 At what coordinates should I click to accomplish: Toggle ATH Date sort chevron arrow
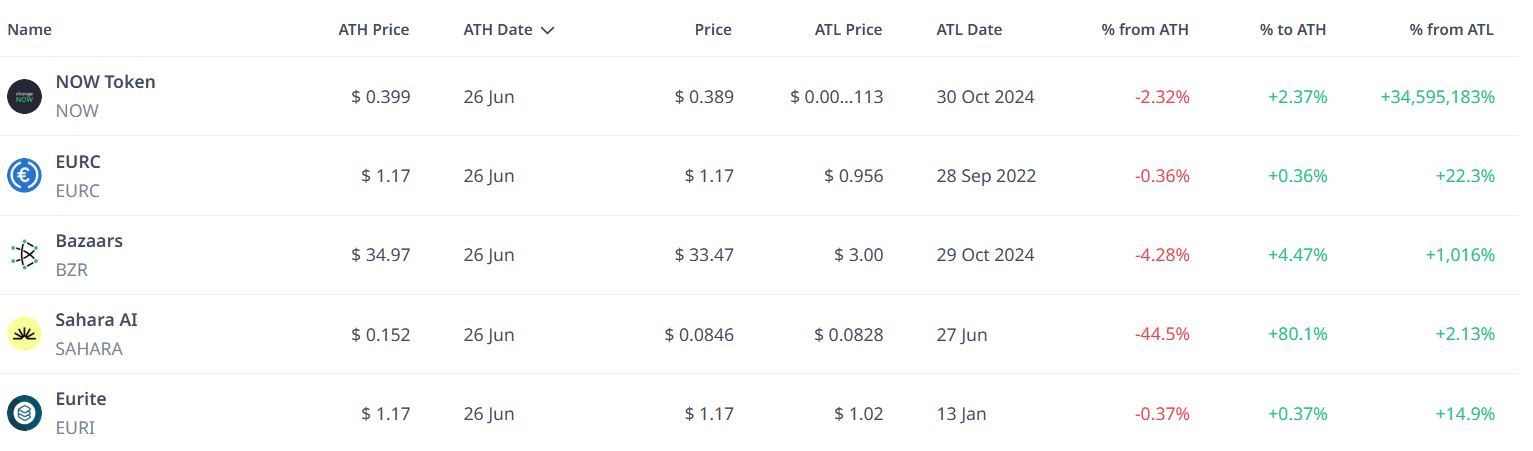pos(547,30)
